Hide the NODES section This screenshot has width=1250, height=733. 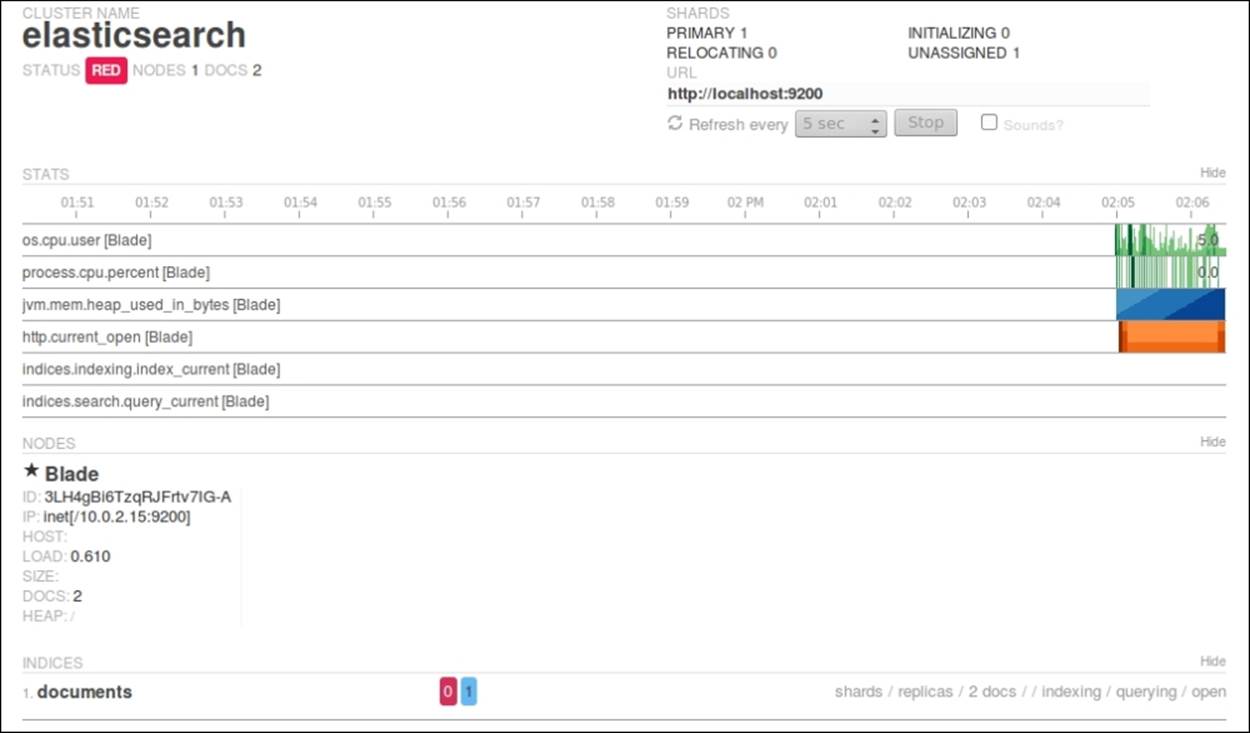click(x=1212, y=442)
